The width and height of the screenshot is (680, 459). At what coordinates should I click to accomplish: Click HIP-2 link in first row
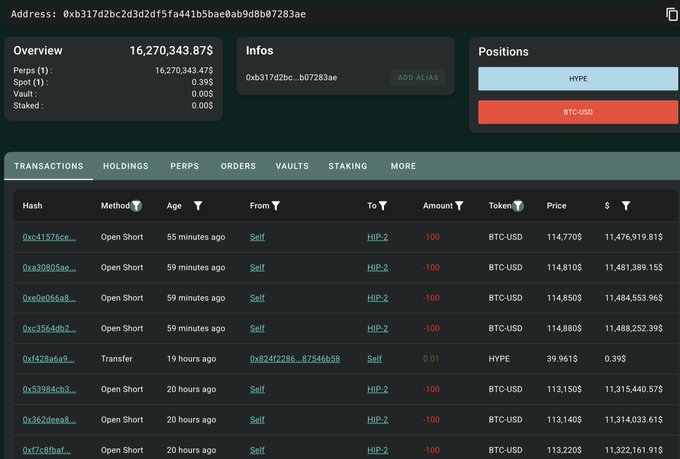tap(377, 238)
